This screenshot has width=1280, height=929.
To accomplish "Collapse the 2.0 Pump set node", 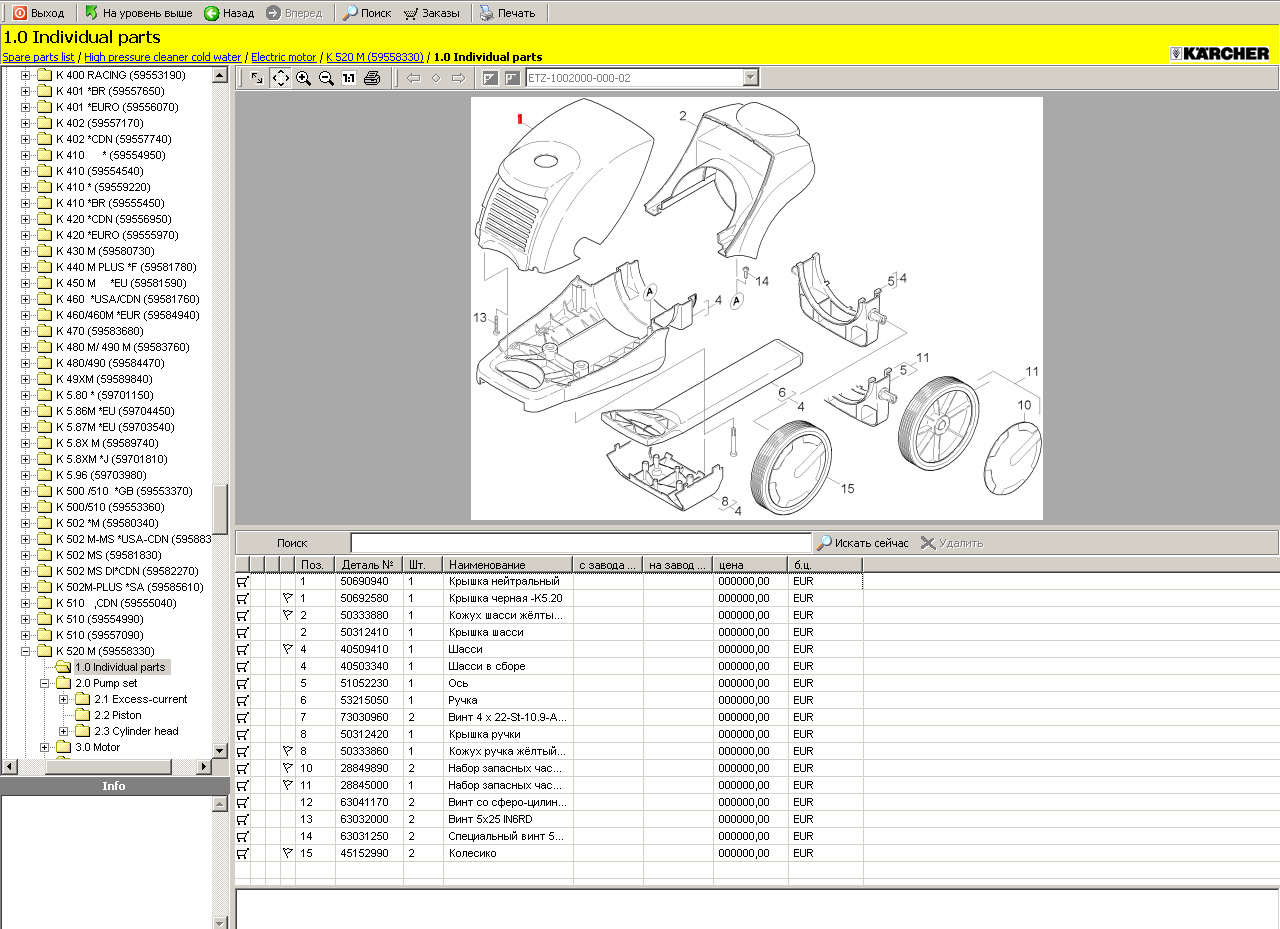I will coord(44,683).
